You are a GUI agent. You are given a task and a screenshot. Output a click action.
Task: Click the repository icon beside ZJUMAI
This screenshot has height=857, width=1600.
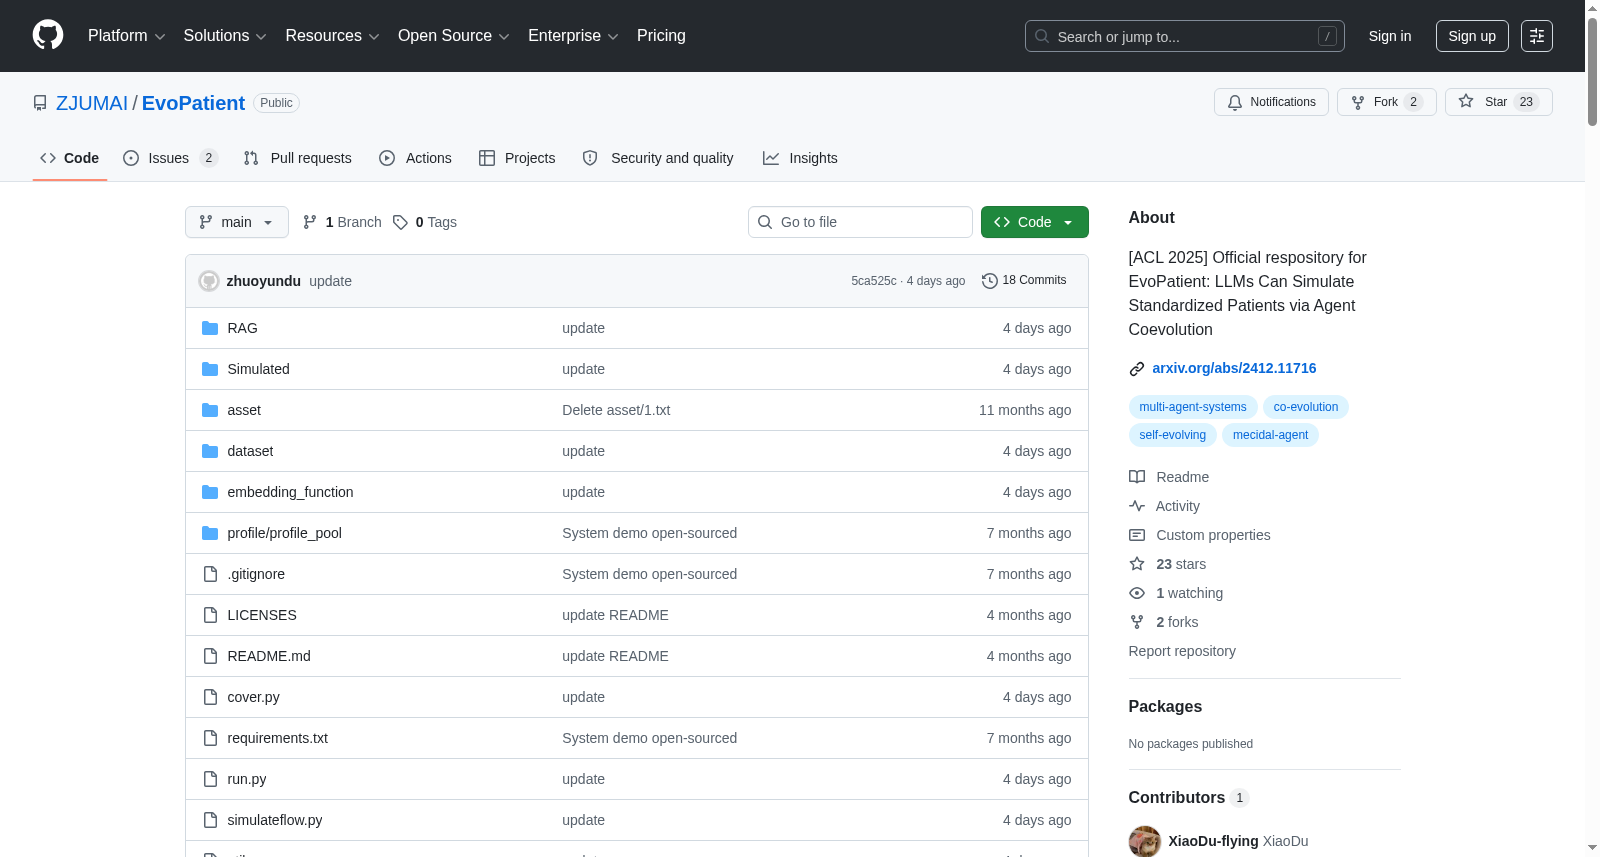(40, 103)
